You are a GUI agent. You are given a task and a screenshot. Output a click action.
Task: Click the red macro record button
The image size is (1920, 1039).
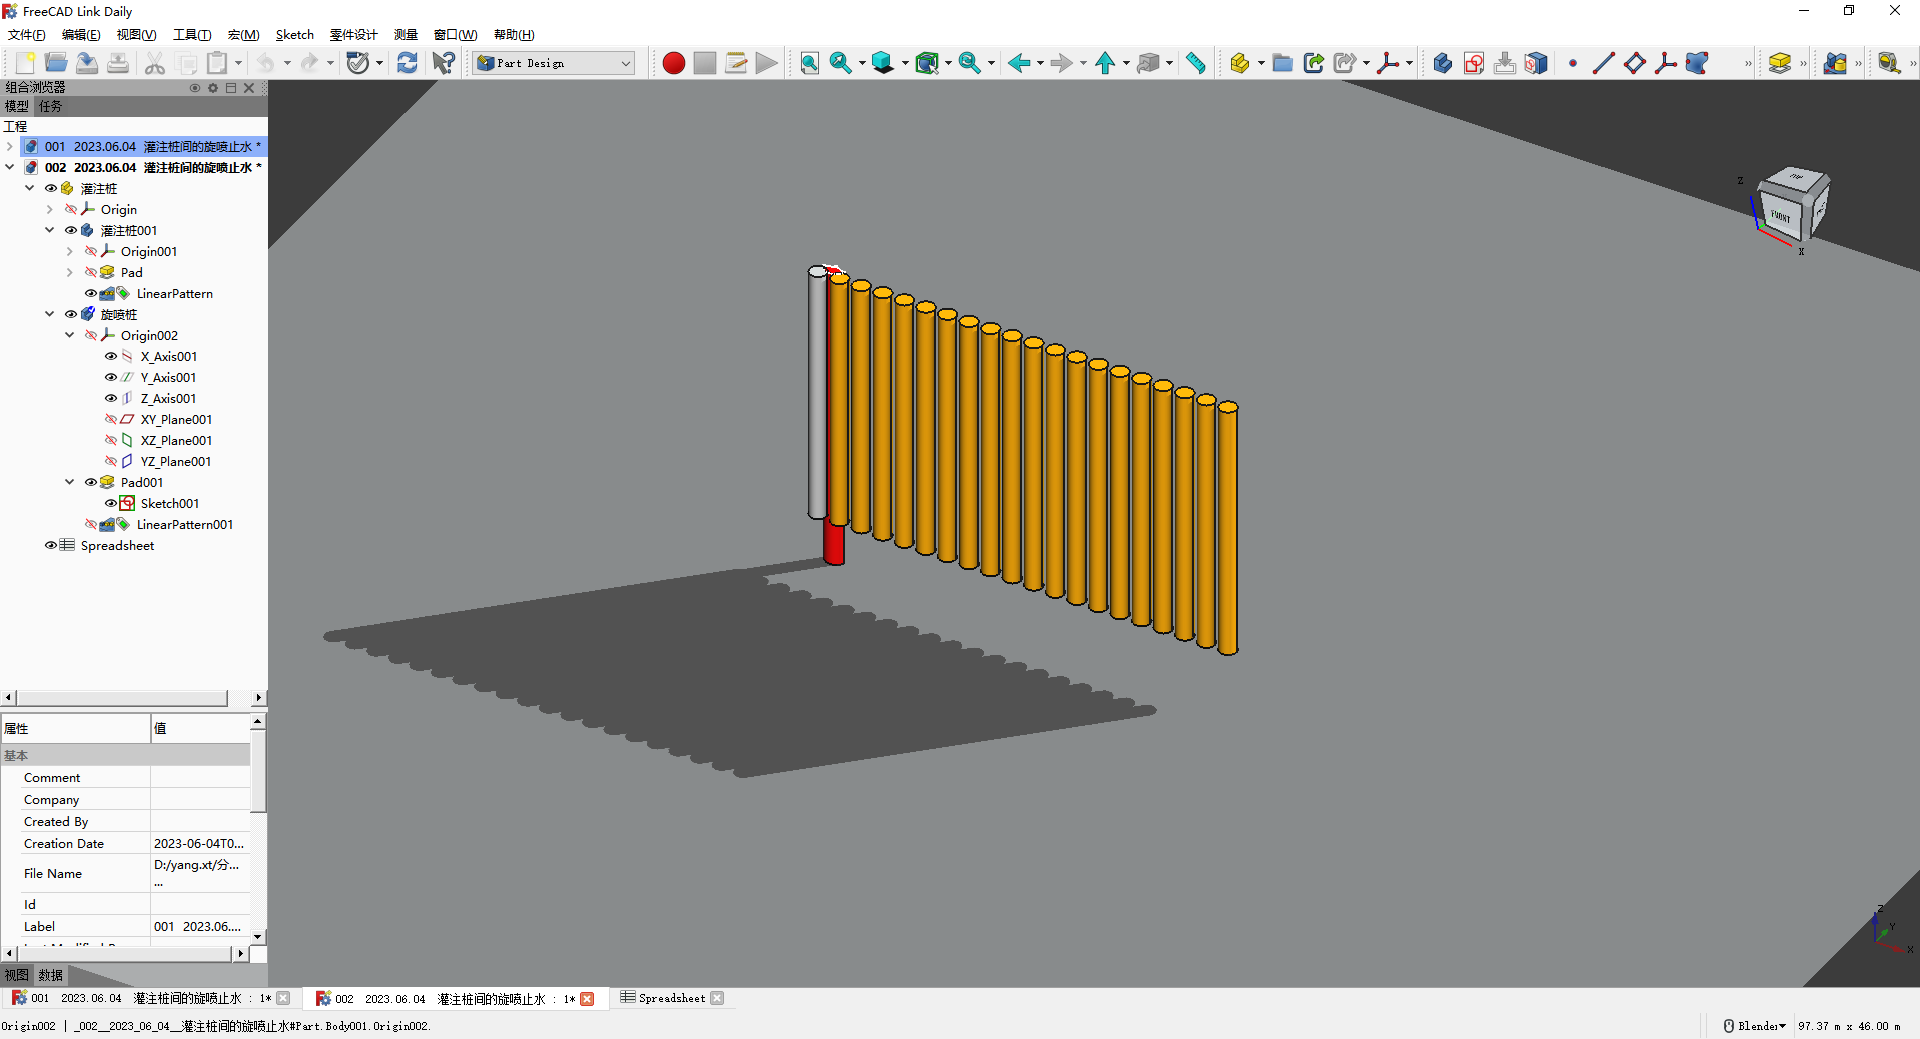(x=674, y=63)
